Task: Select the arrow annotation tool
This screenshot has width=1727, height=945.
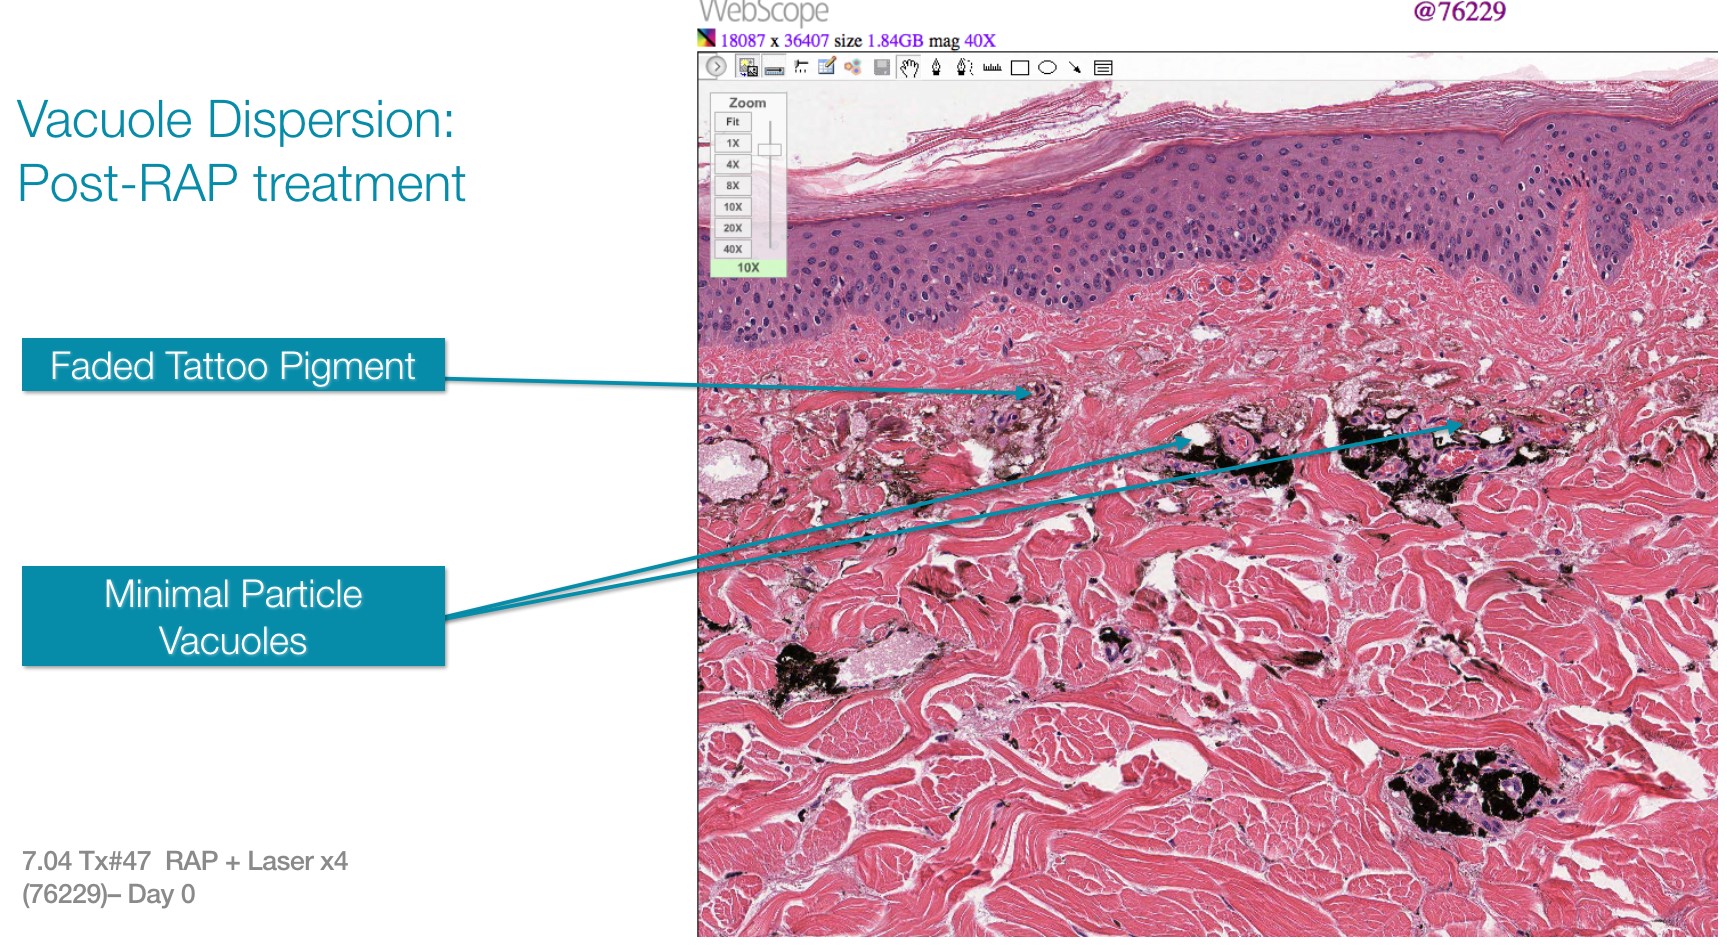Action: click(x=1075, y=68)
